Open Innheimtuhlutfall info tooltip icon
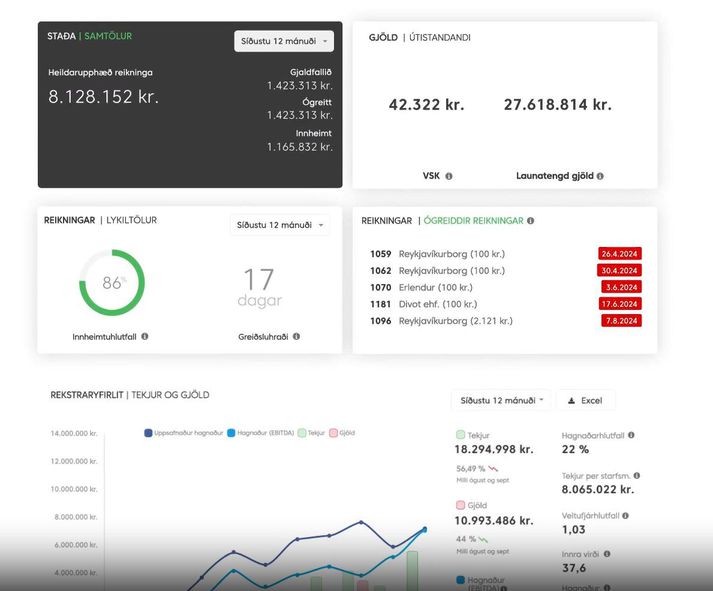 pyautogui.click(x=145, y=337)
